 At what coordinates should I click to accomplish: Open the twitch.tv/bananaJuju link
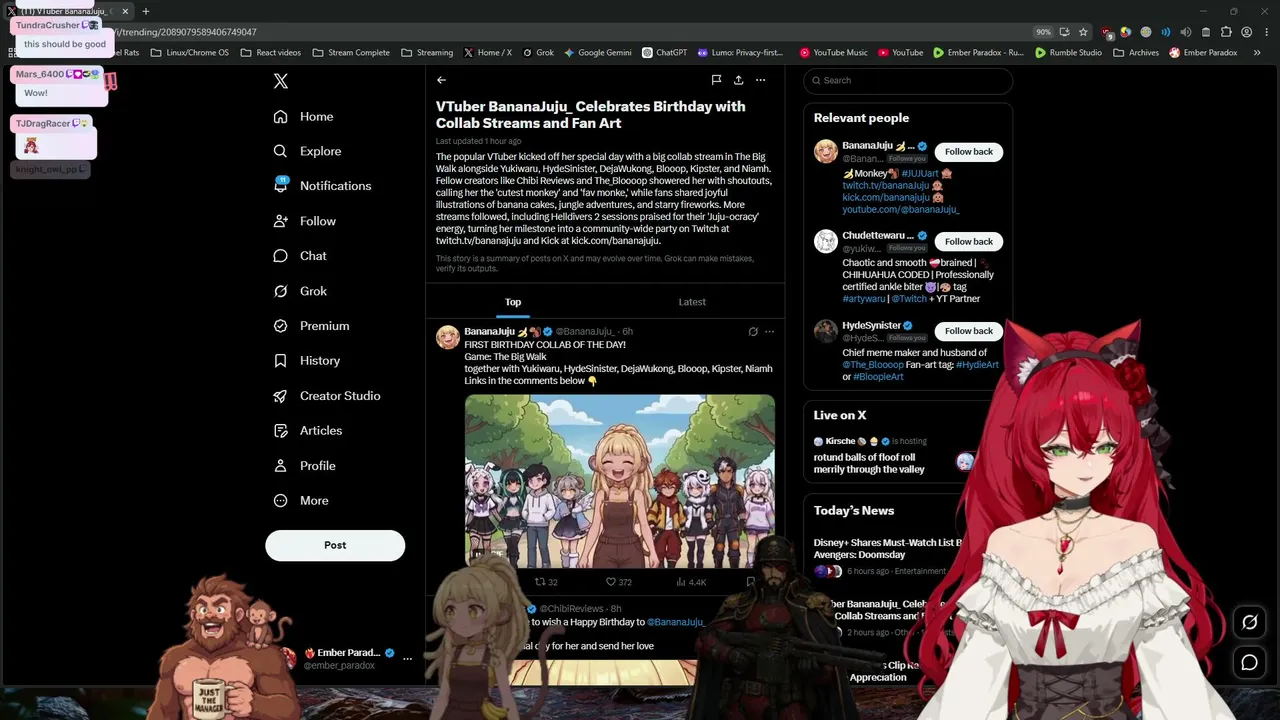tap(886, 186)
